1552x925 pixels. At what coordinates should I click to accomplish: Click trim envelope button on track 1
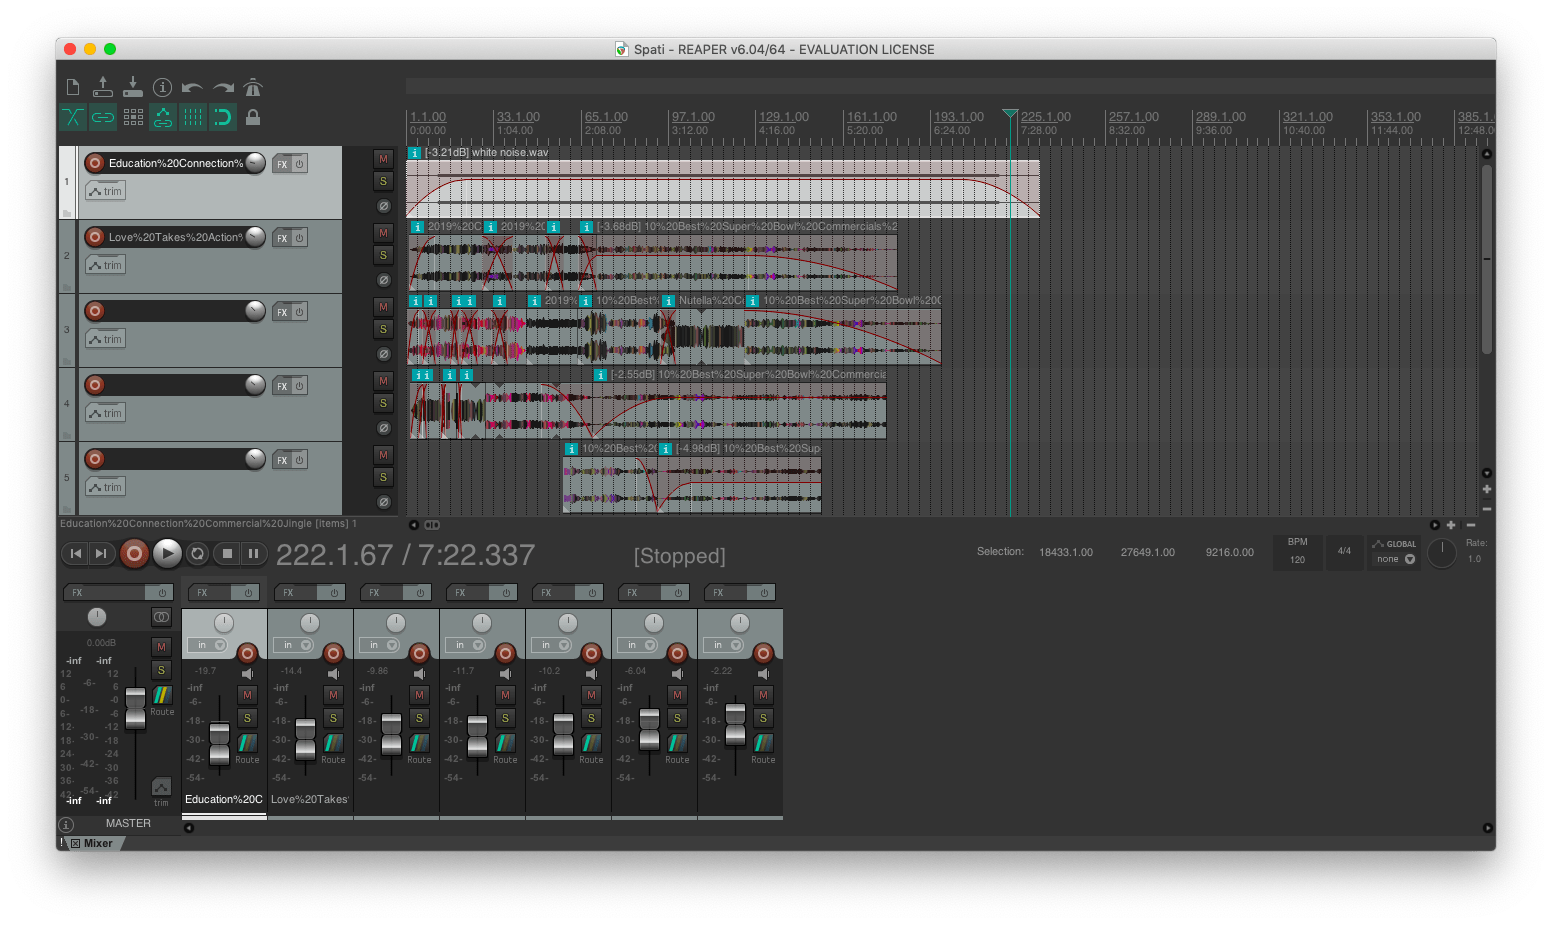click(105, 191)
